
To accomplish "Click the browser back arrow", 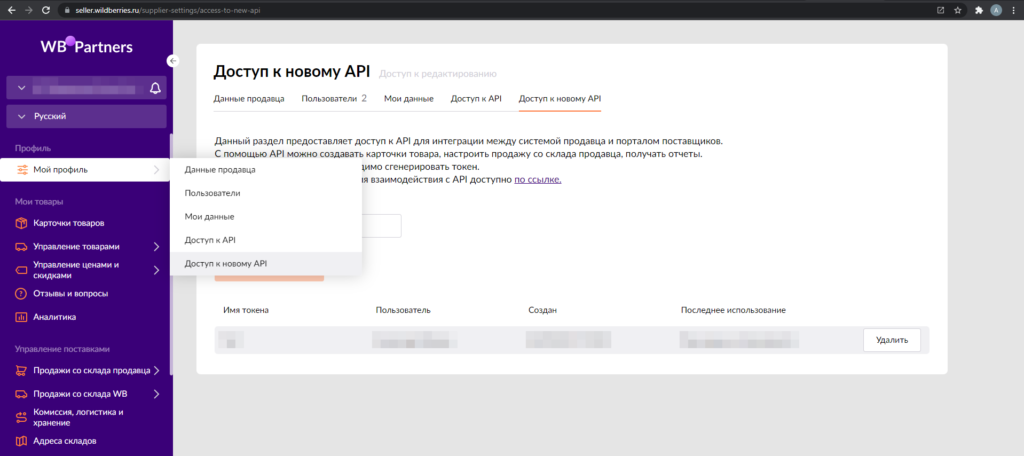I will pyautogui.click(x=12, y=10).
